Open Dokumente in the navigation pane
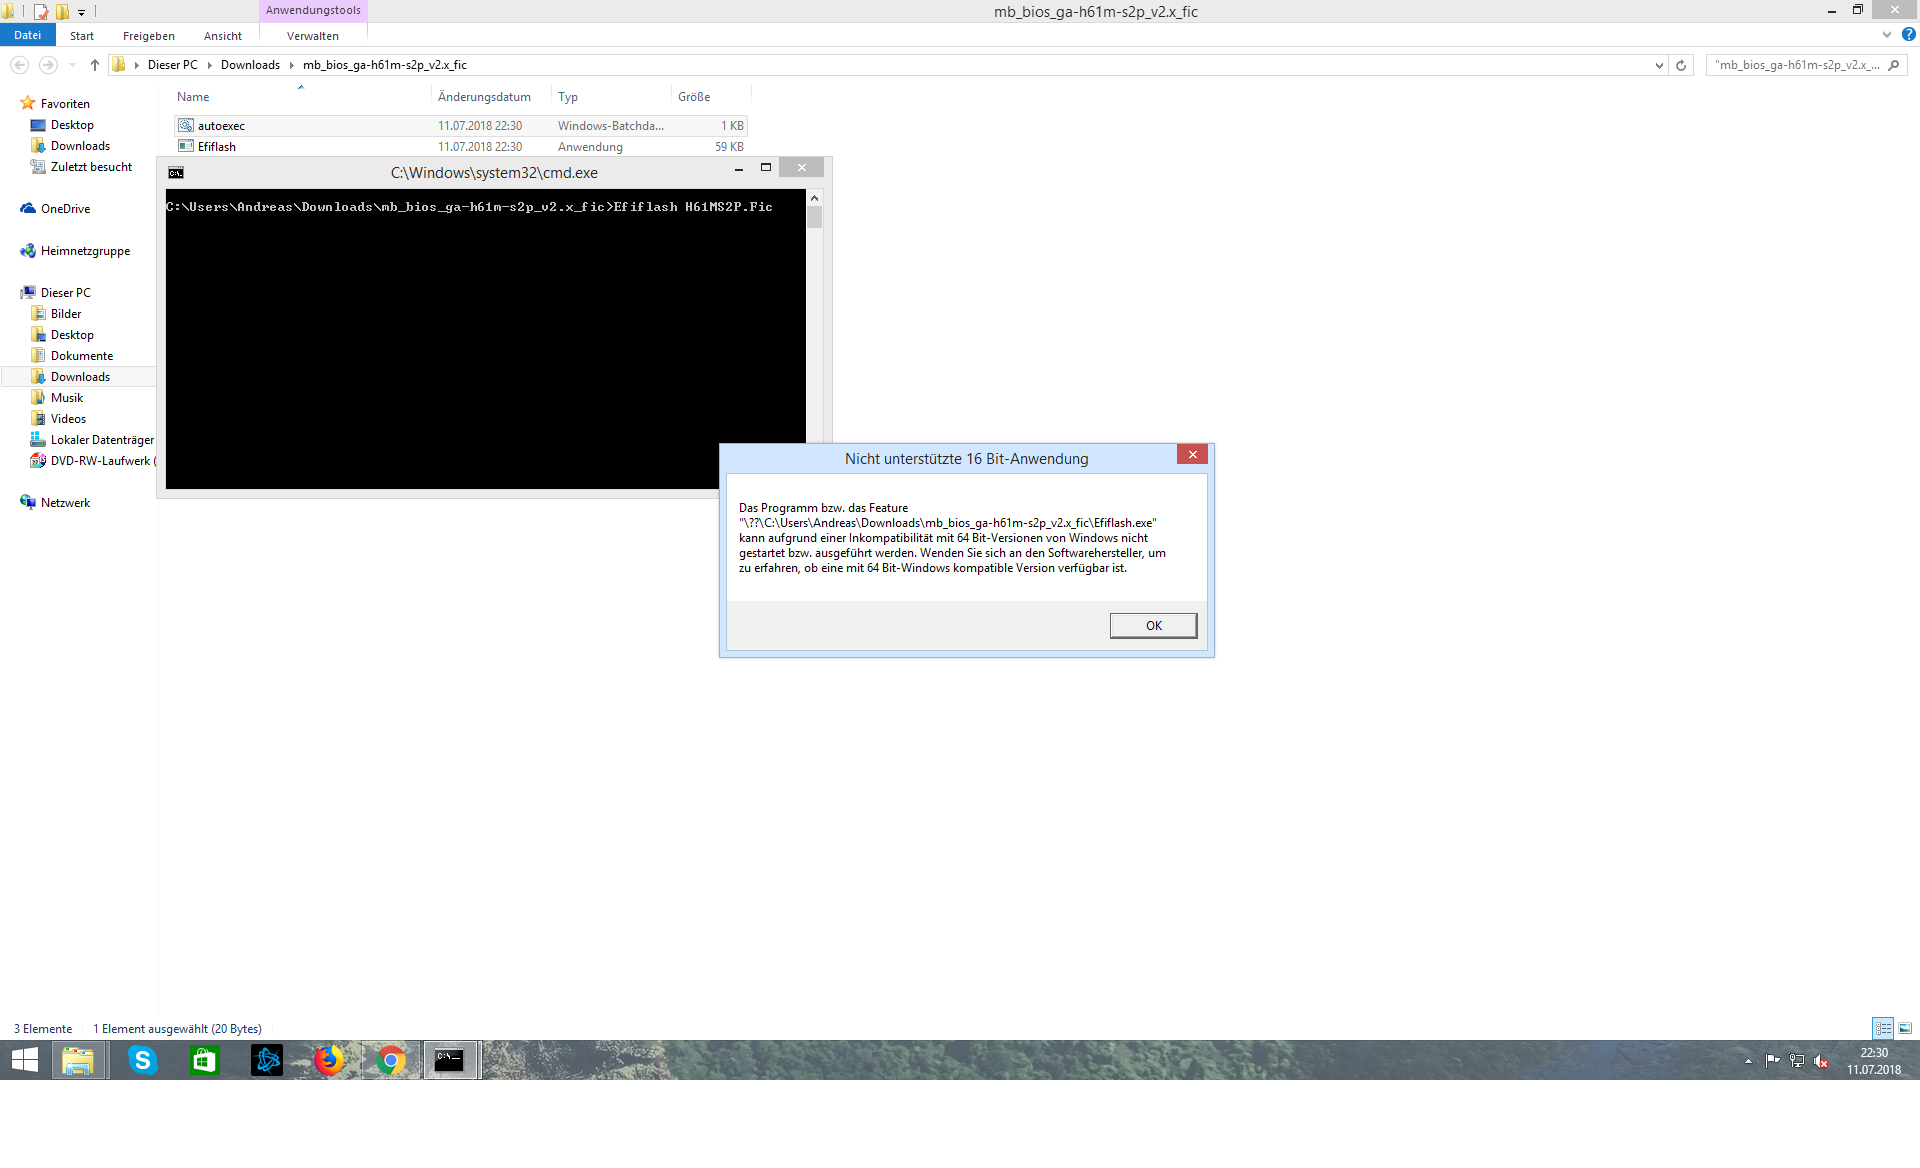The image size is (1920, 1168). [82, 356]
